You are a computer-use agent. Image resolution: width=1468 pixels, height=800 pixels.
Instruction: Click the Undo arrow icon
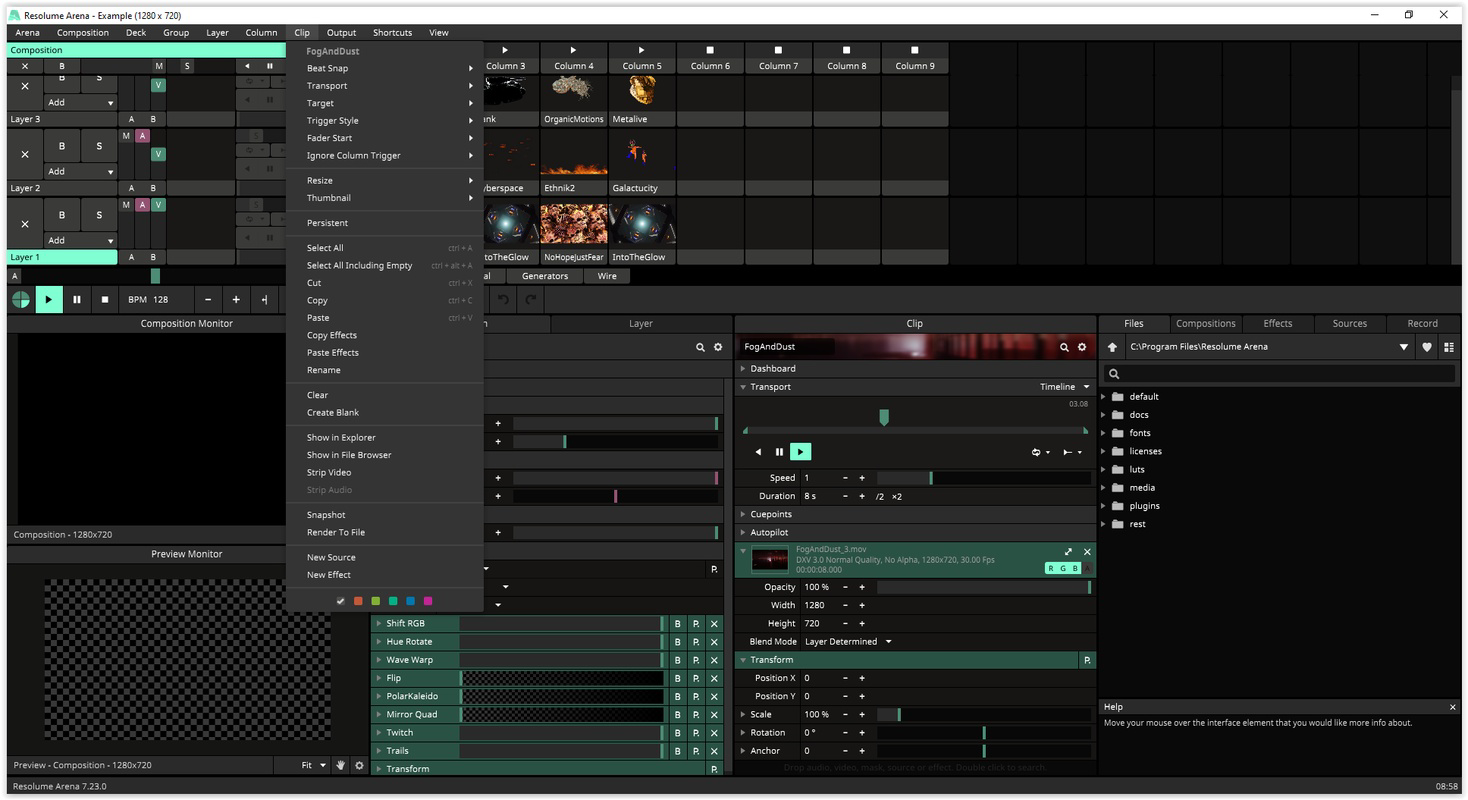(504, 299)
